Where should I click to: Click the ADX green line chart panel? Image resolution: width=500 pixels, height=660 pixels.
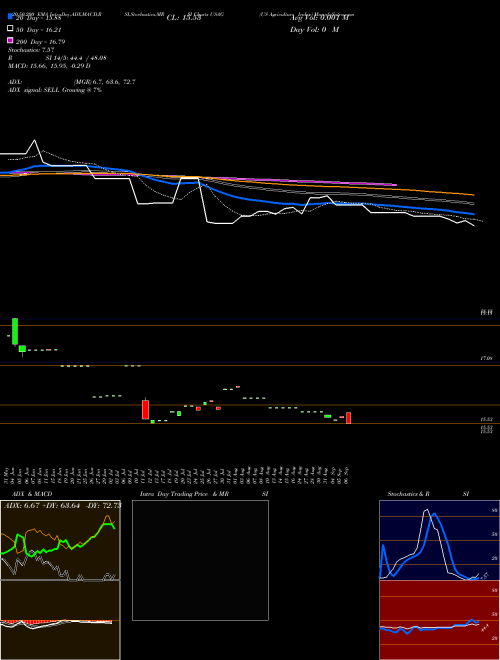tap(60, 540)
